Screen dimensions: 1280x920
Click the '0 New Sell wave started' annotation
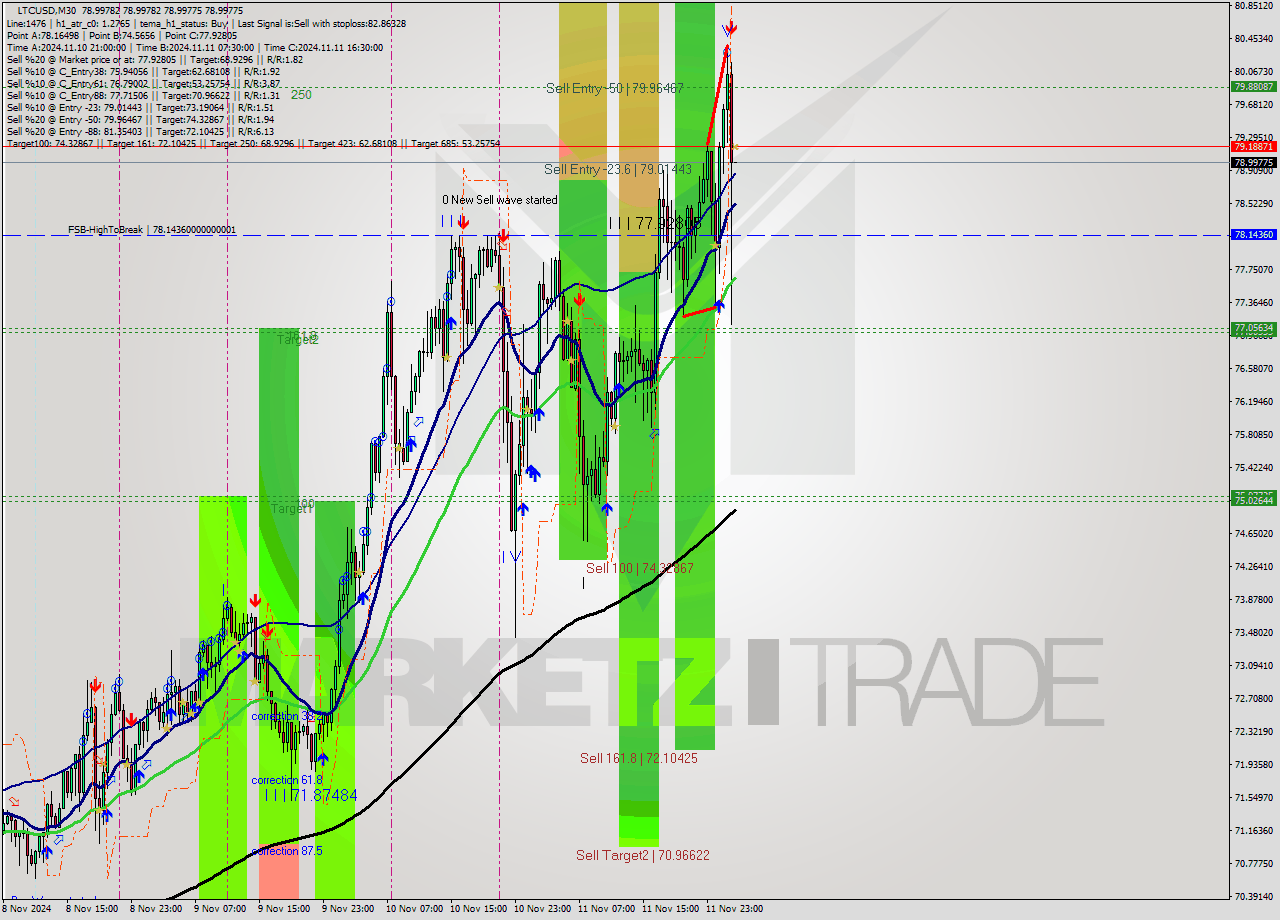(500, 200)
